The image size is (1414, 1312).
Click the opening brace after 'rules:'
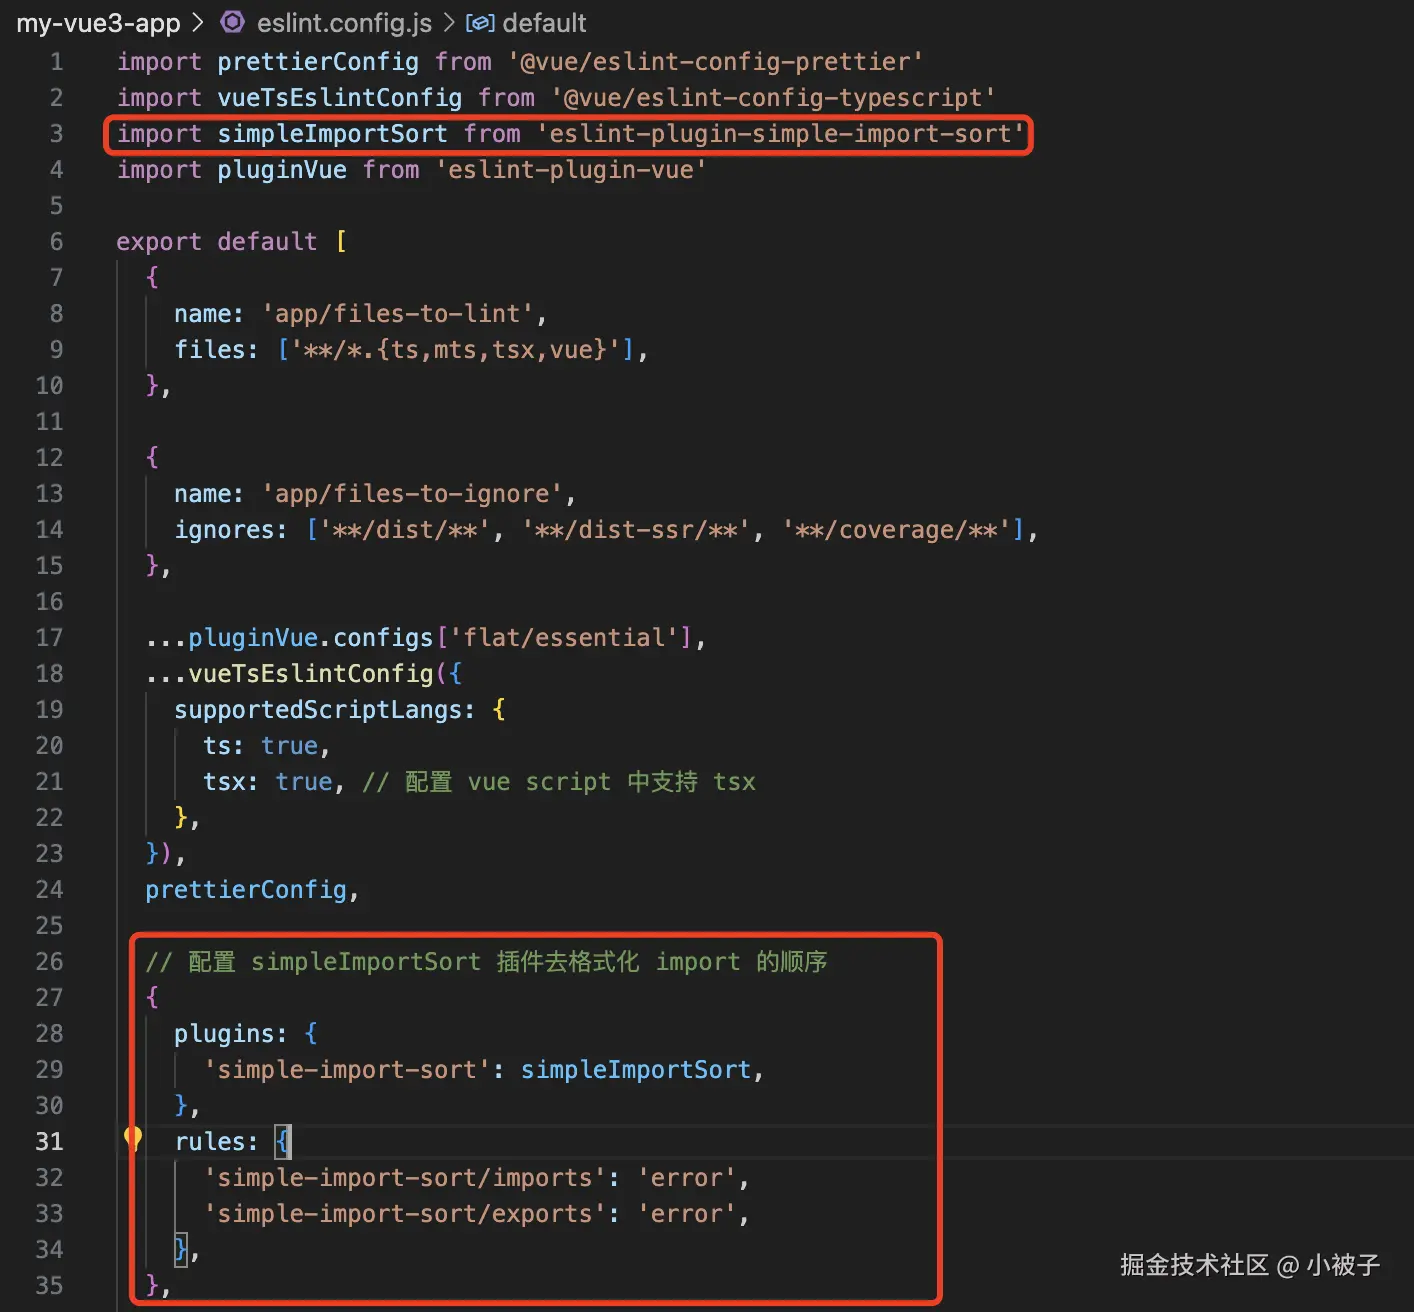[283, 1142]
